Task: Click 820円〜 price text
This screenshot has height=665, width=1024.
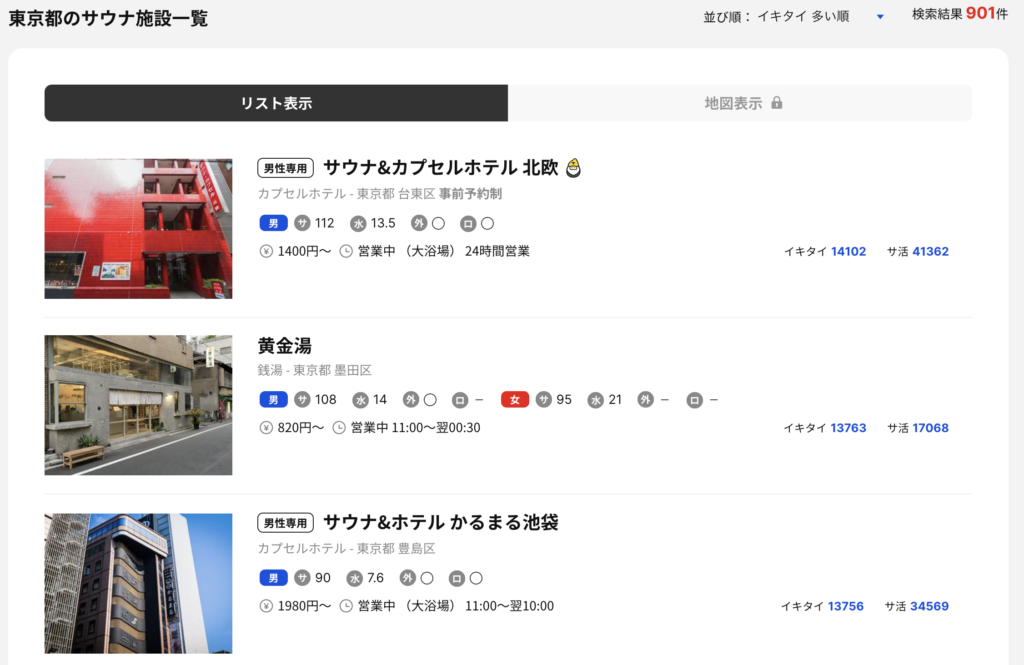Action: [x=300, y=428]
